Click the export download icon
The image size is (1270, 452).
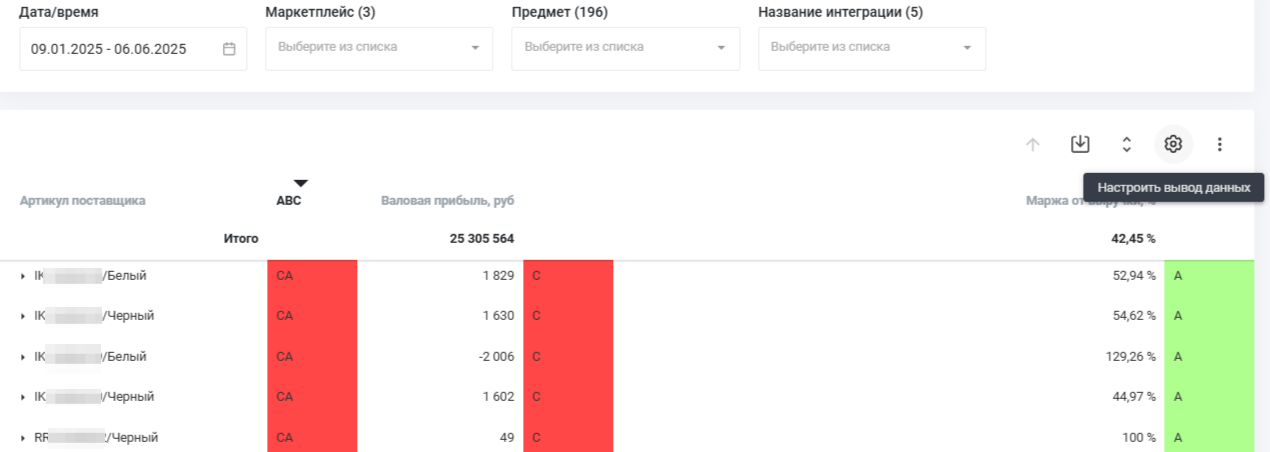(1080, 144)
